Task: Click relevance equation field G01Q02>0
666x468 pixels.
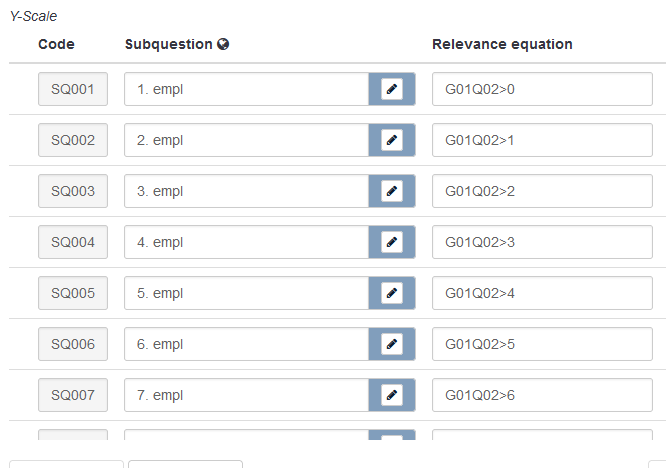Action: click(x=542, y=90)
